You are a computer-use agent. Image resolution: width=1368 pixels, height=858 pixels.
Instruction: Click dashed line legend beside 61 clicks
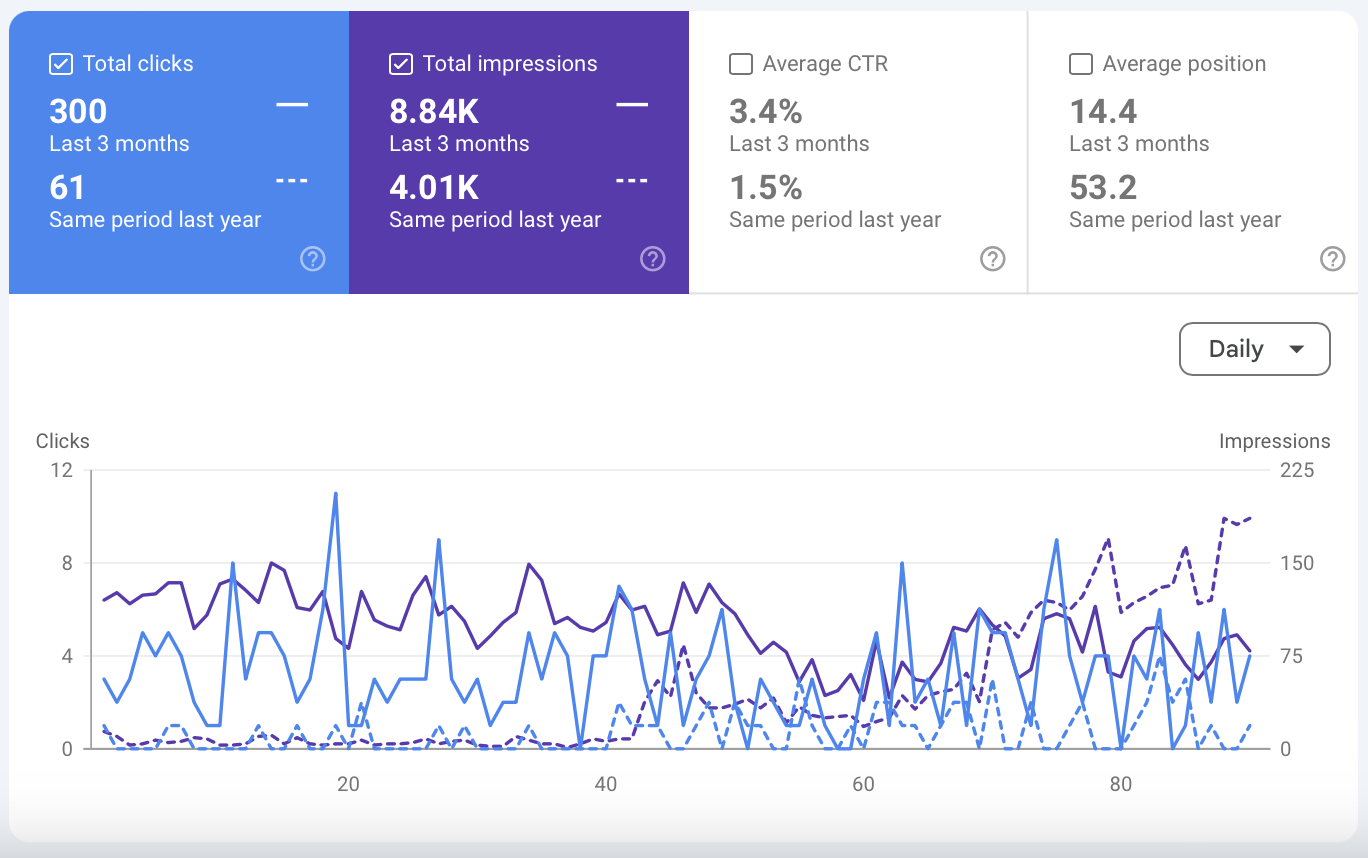292,182
